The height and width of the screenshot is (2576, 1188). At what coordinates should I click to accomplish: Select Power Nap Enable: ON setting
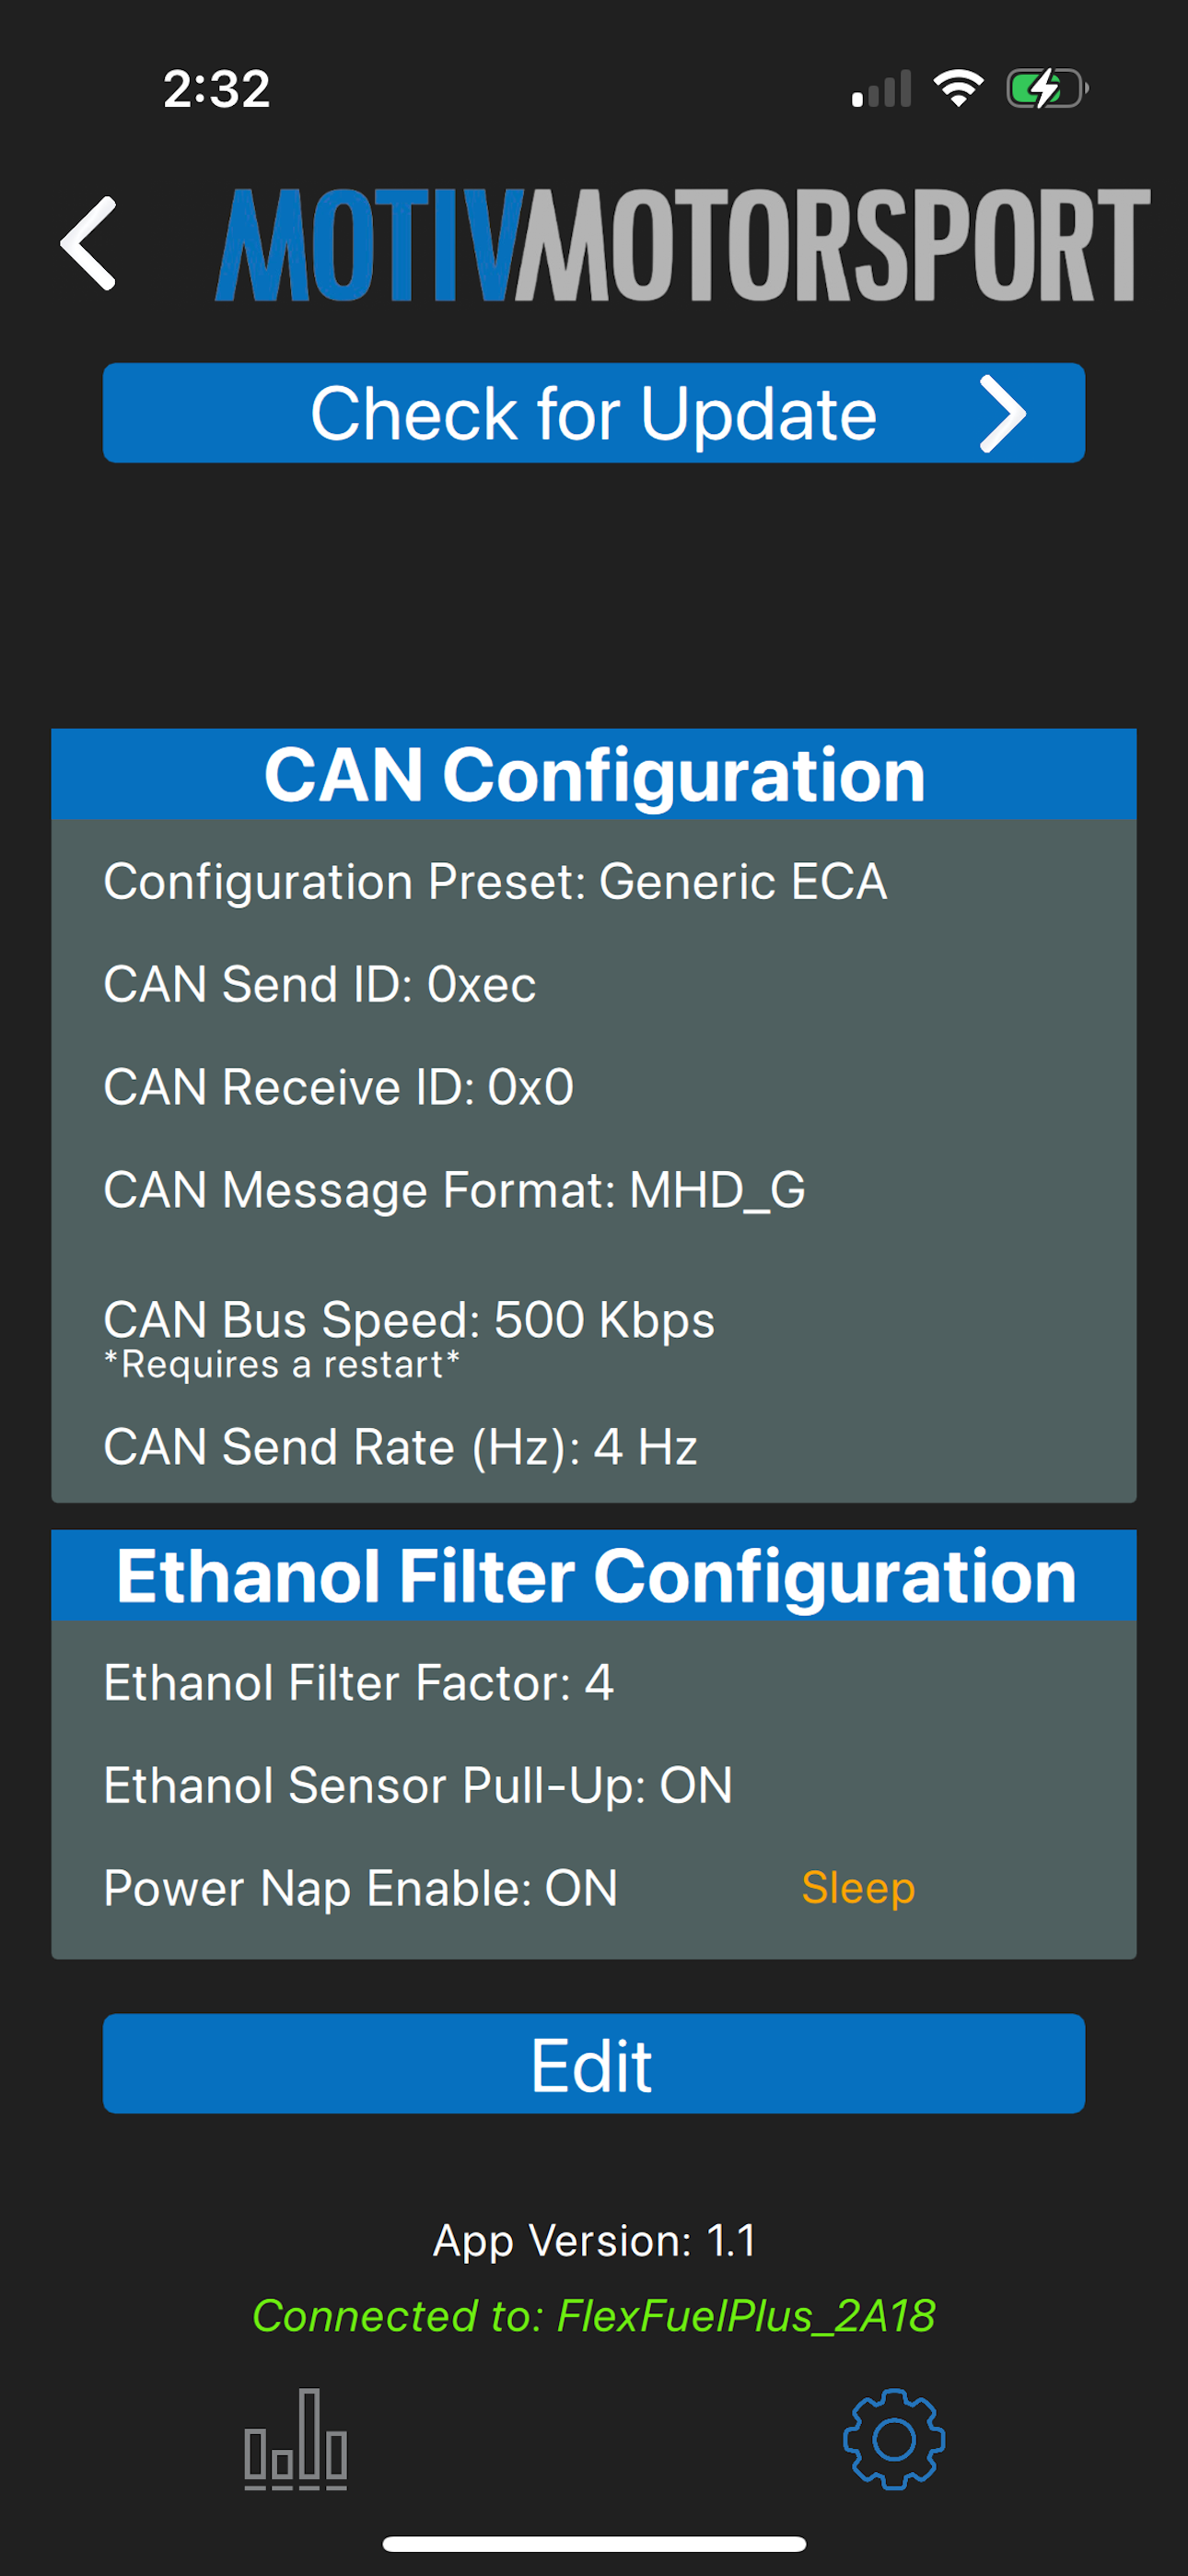point(361,1888)
